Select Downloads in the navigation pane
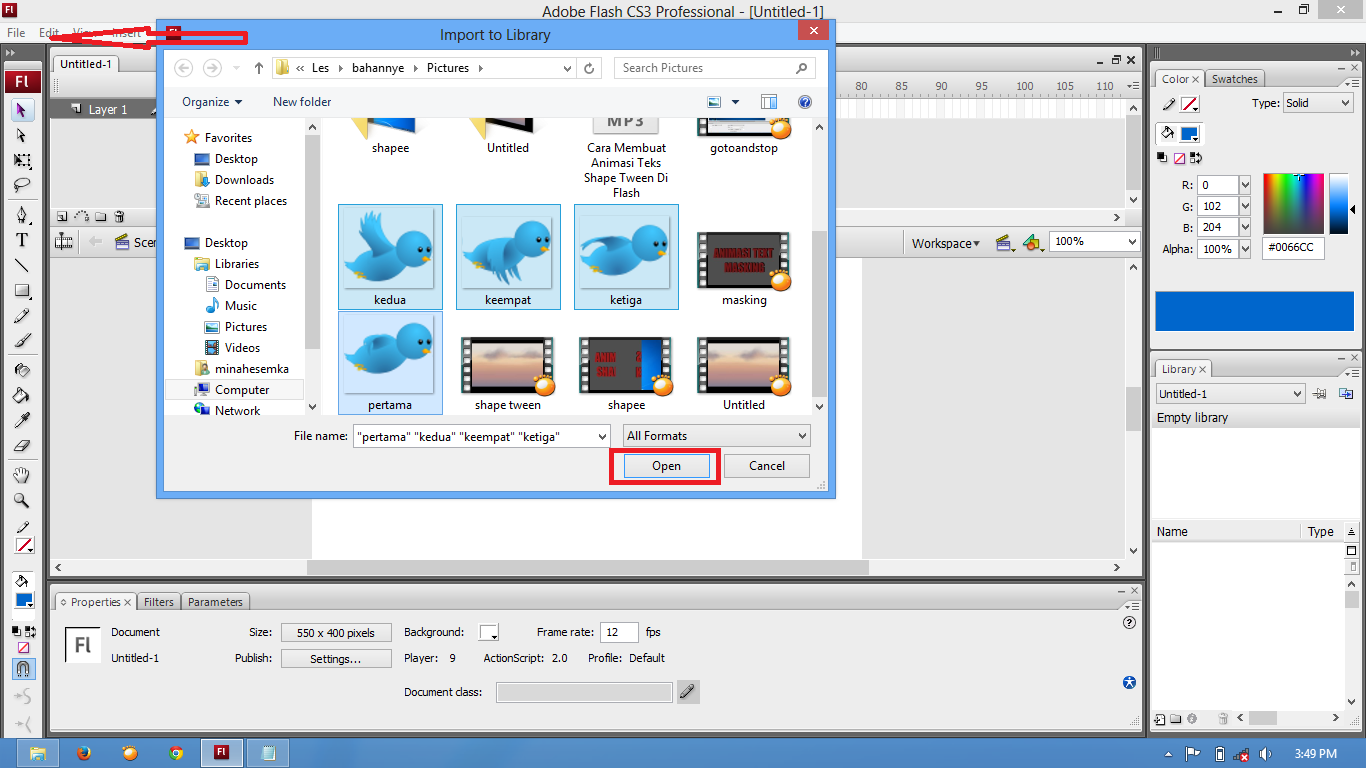The height and width of the screenshot is (768, 1366). [244, 180]
